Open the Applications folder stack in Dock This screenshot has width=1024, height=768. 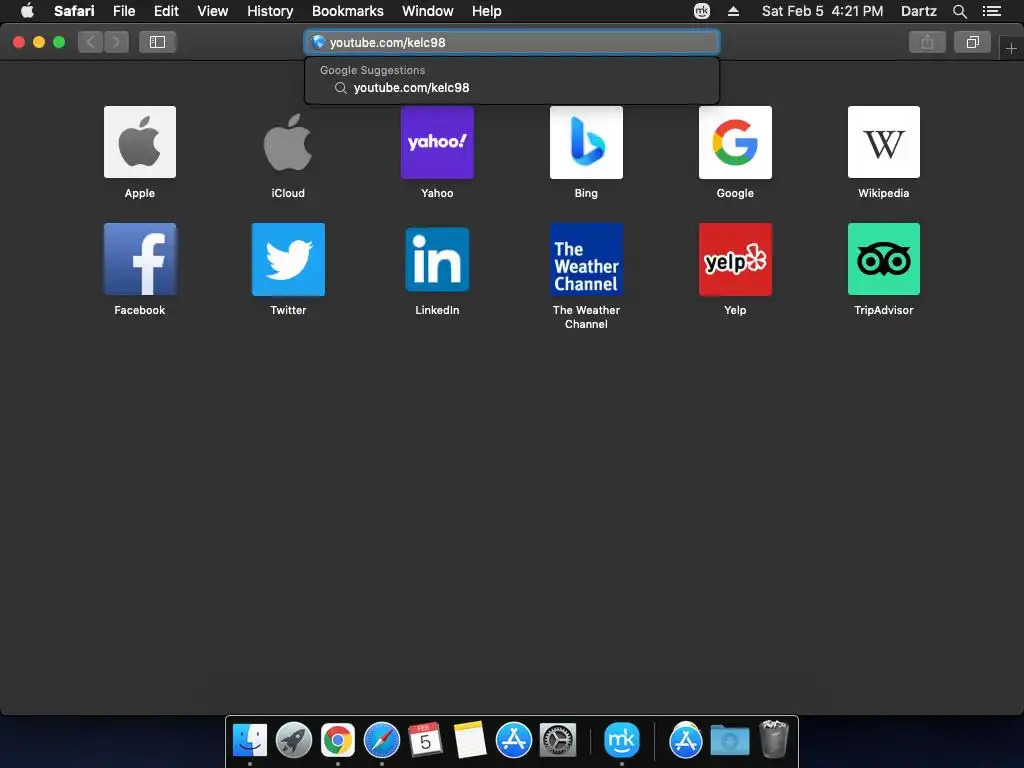click(x=686, y=741)
